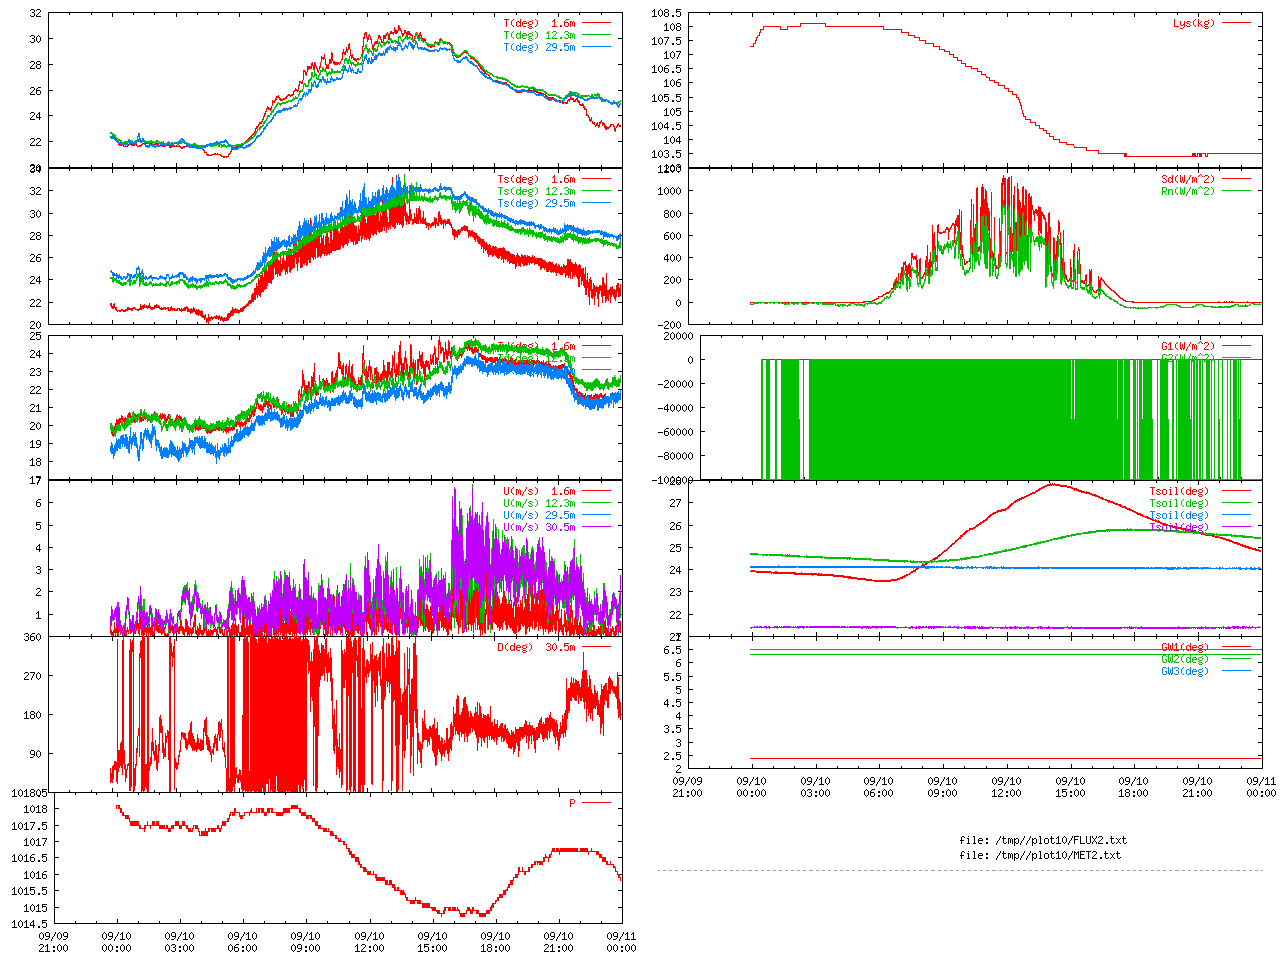Select the 'P' pressure legend label

click(572, 803)
